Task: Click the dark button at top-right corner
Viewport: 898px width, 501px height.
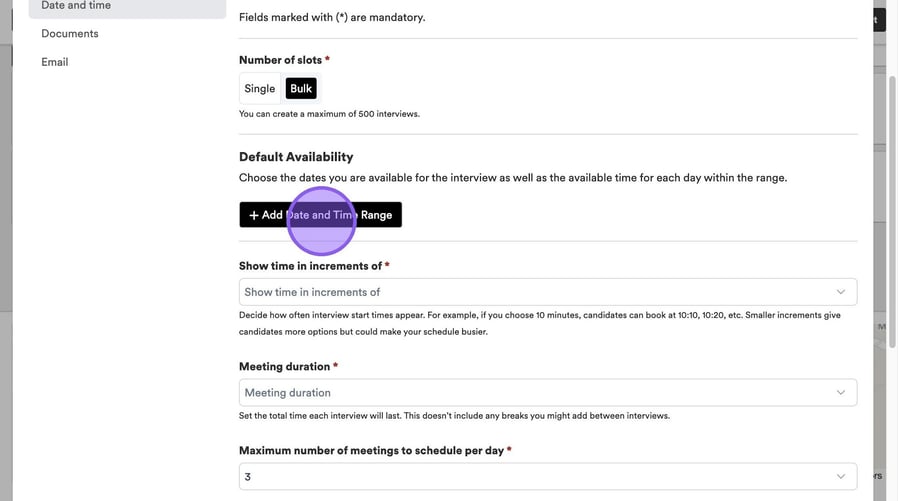Action: [878, 20]
